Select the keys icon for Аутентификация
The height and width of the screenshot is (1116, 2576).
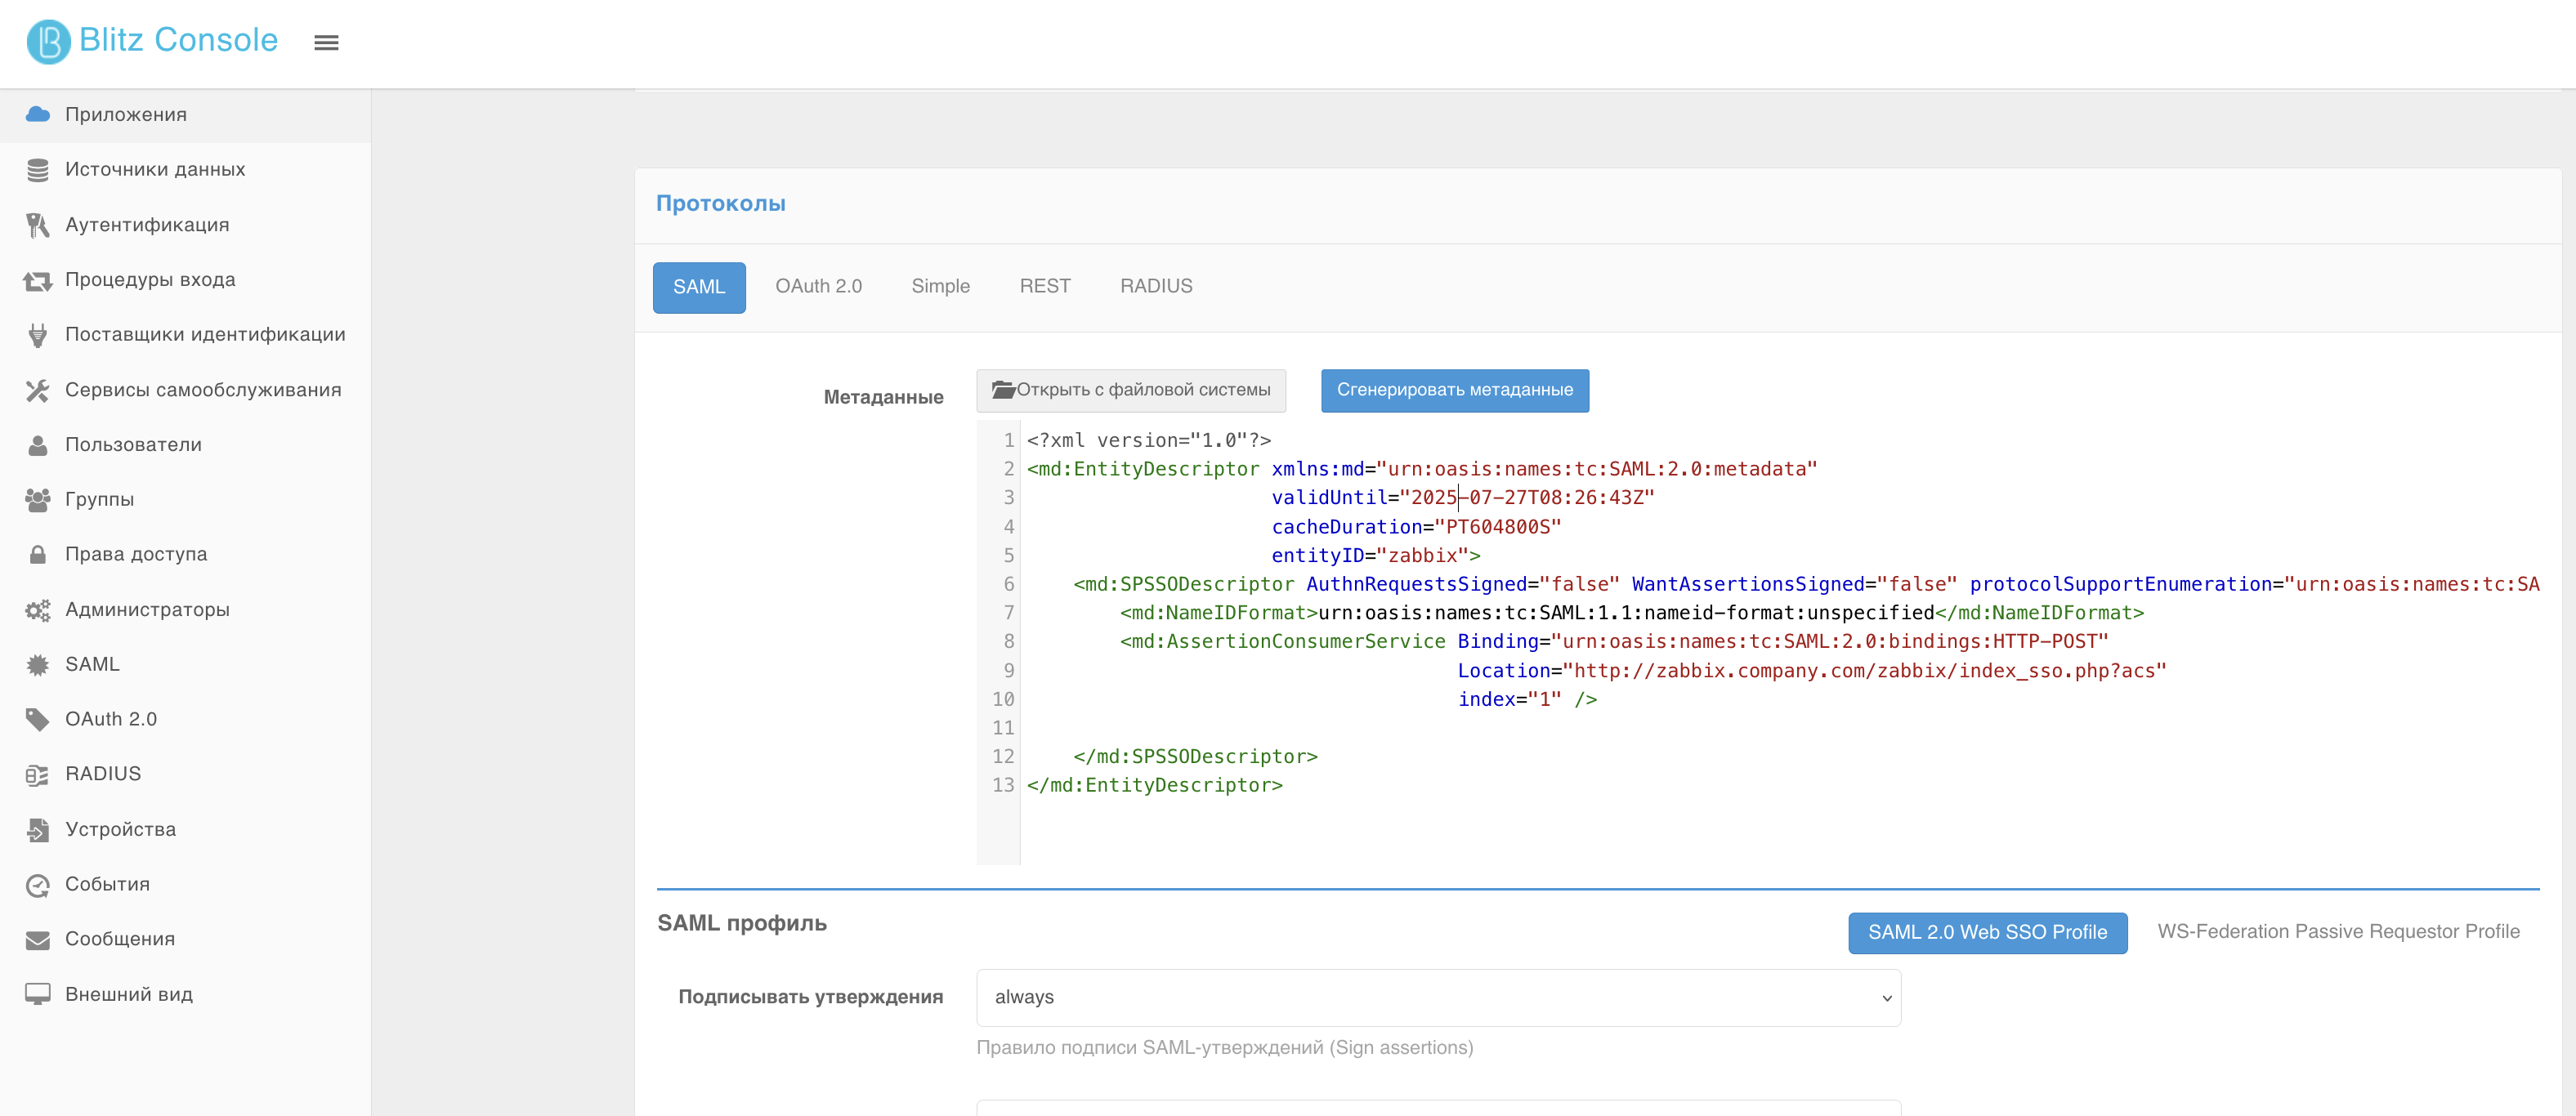(38, 225)
